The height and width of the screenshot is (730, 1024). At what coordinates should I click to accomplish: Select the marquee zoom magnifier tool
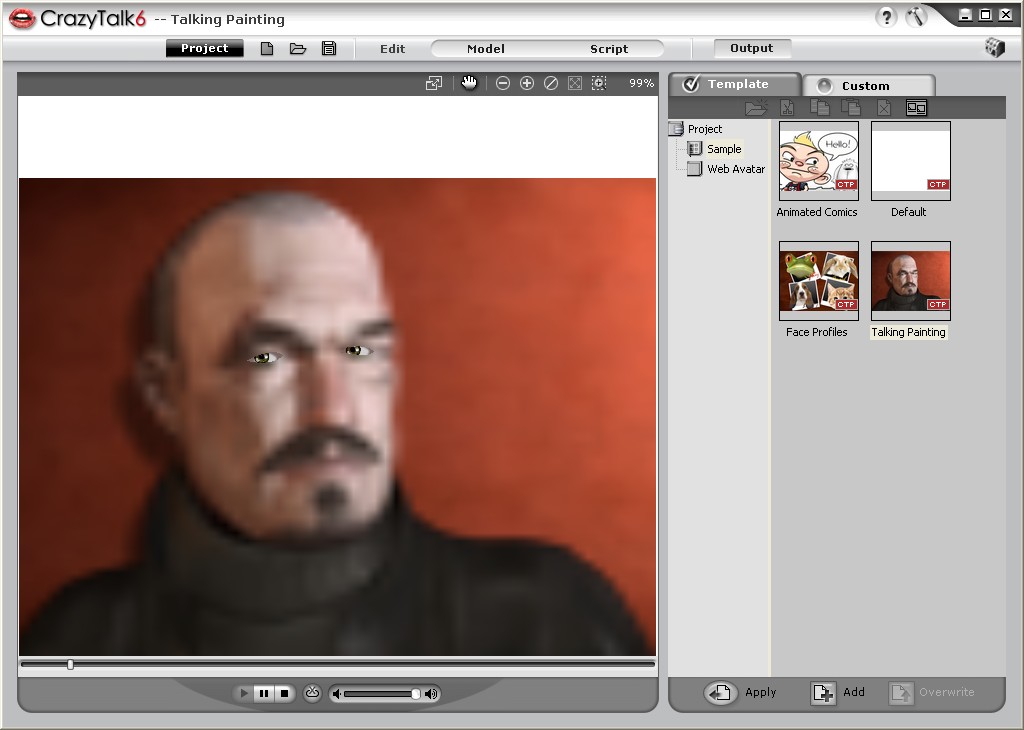599,83
